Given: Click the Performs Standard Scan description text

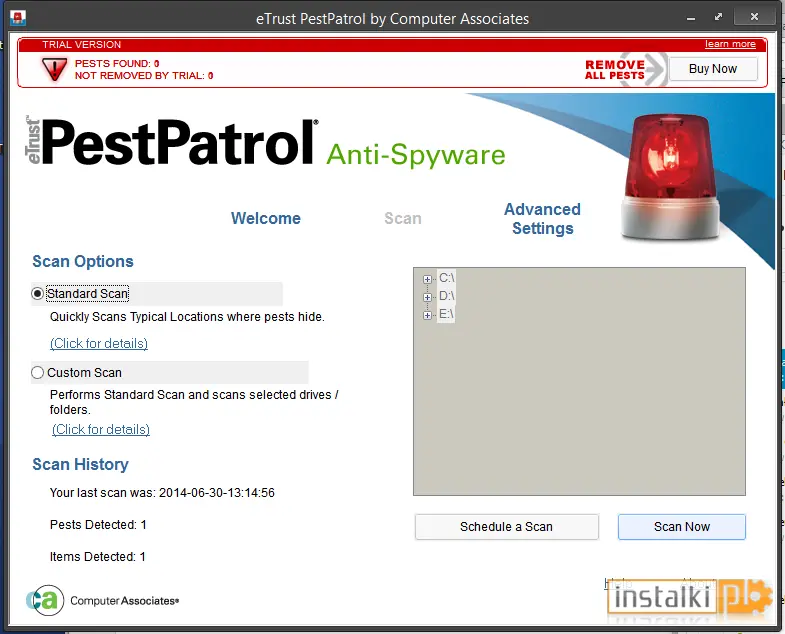Looking at the screenshot, I should click(194, 402).
